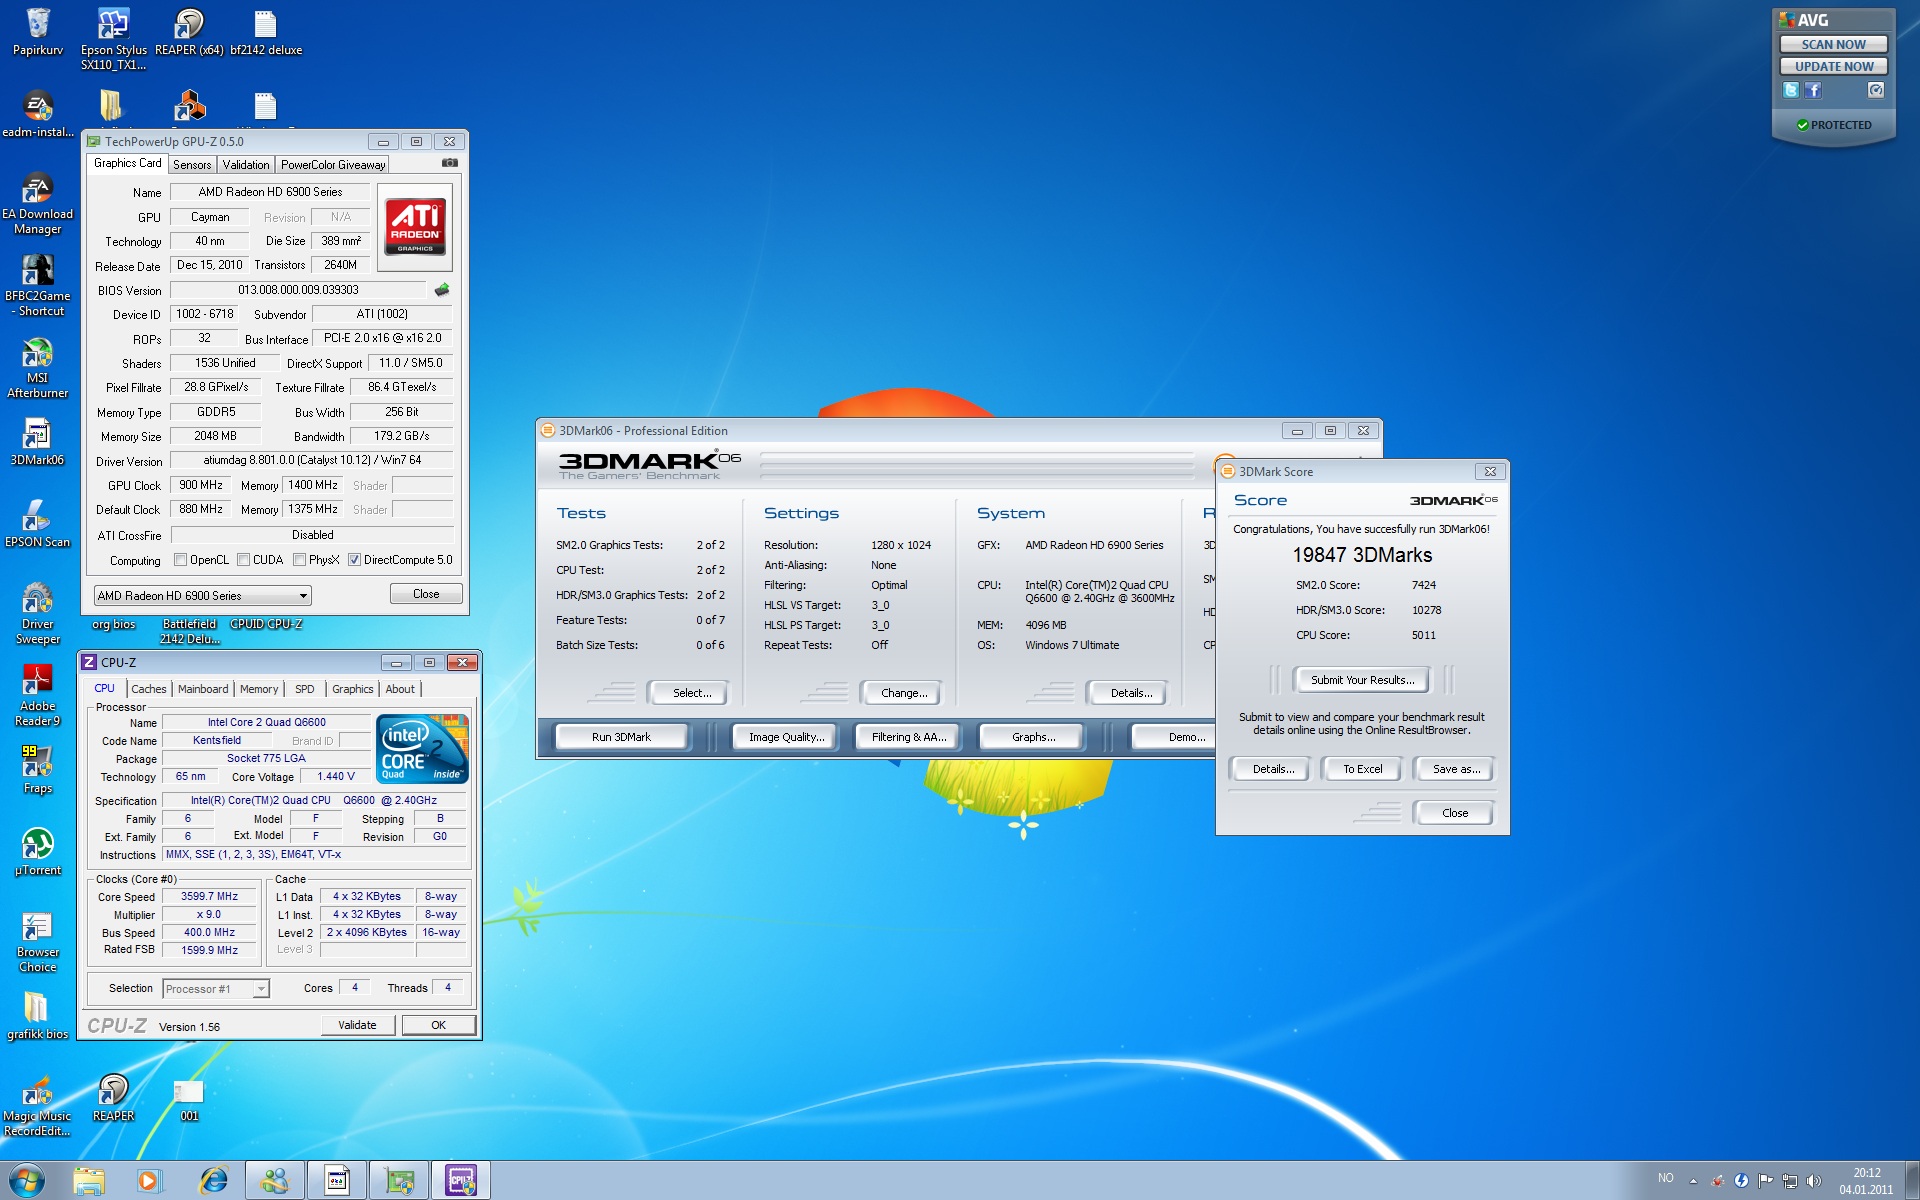
Task: Open the Processor #1 selection dropdown
Action: (215, 989)
